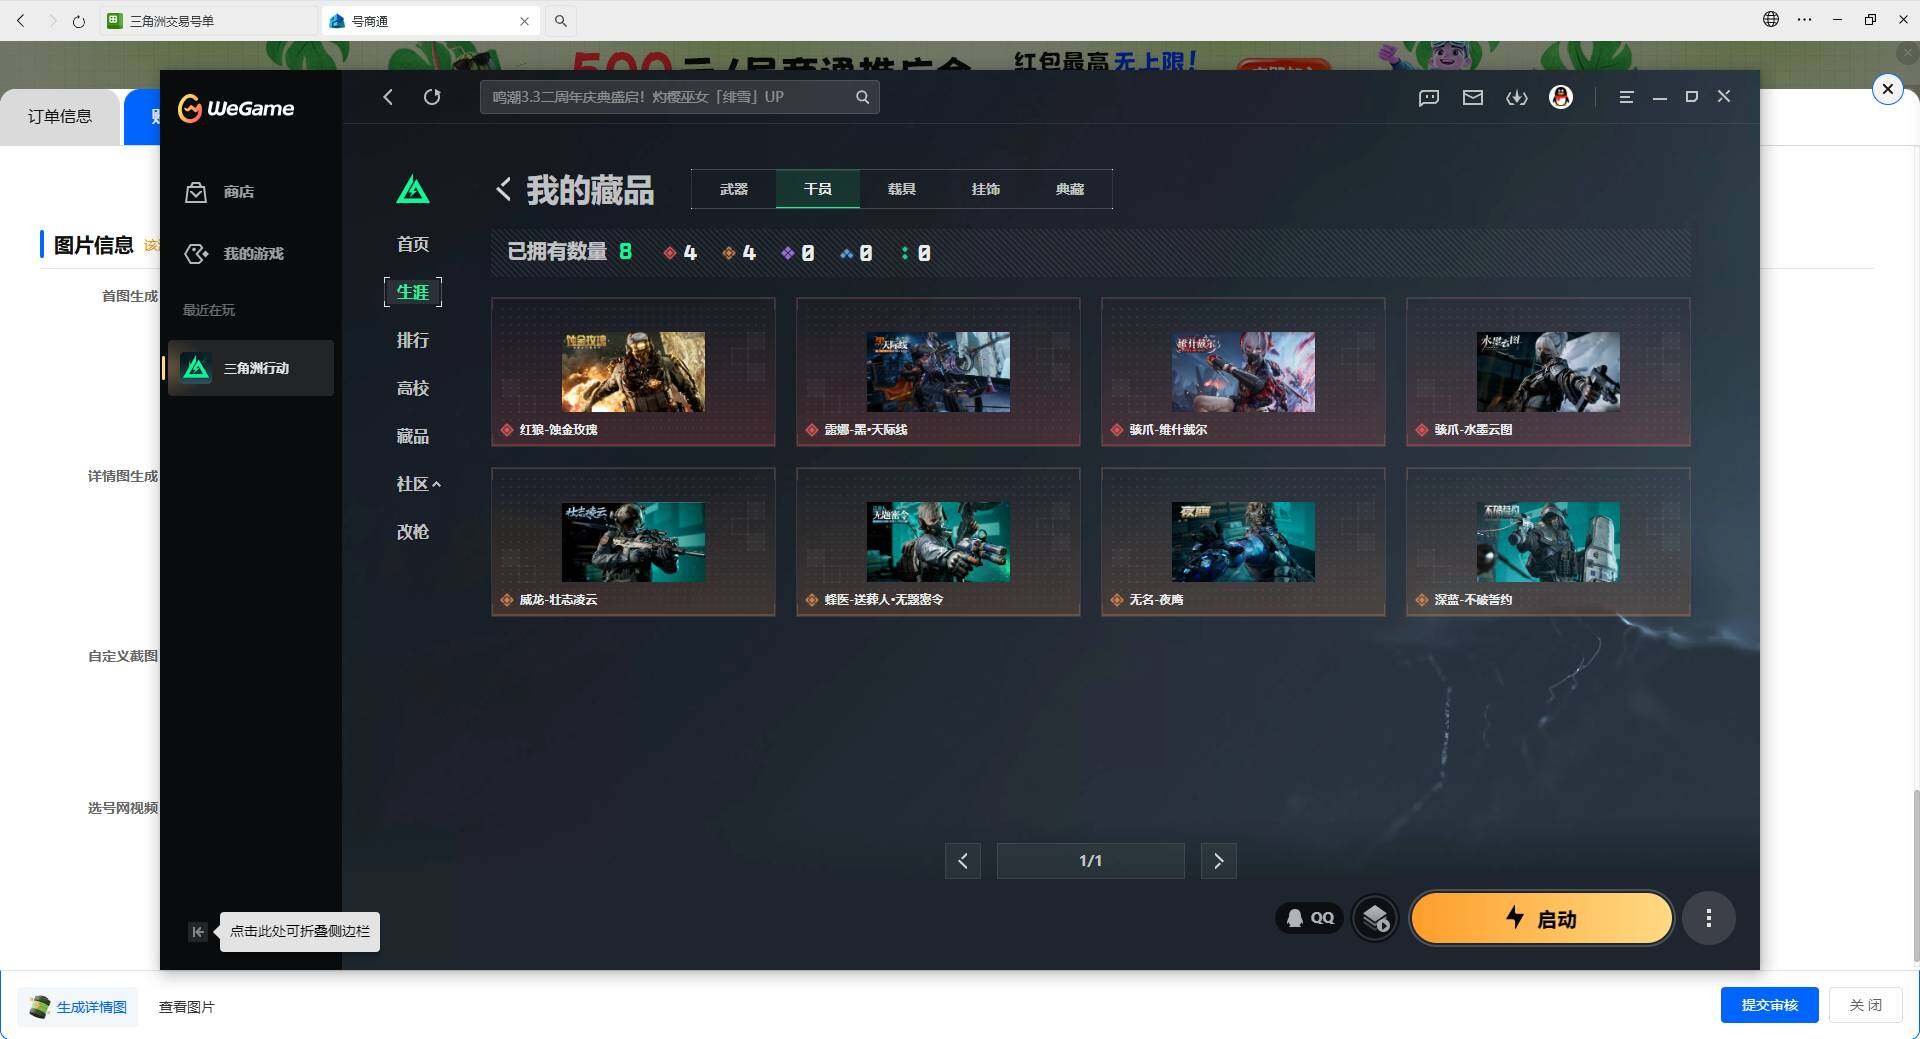Filter collection by red rarity diamond
1920x1039 pixels.
coord(670,254)
